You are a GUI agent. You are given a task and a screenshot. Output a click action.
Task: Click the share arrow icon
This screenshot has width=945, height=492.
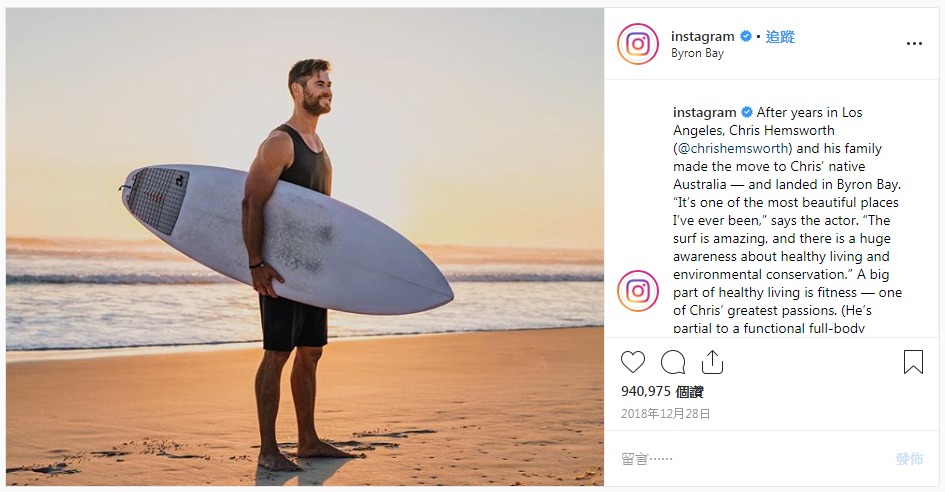[712, 362]
